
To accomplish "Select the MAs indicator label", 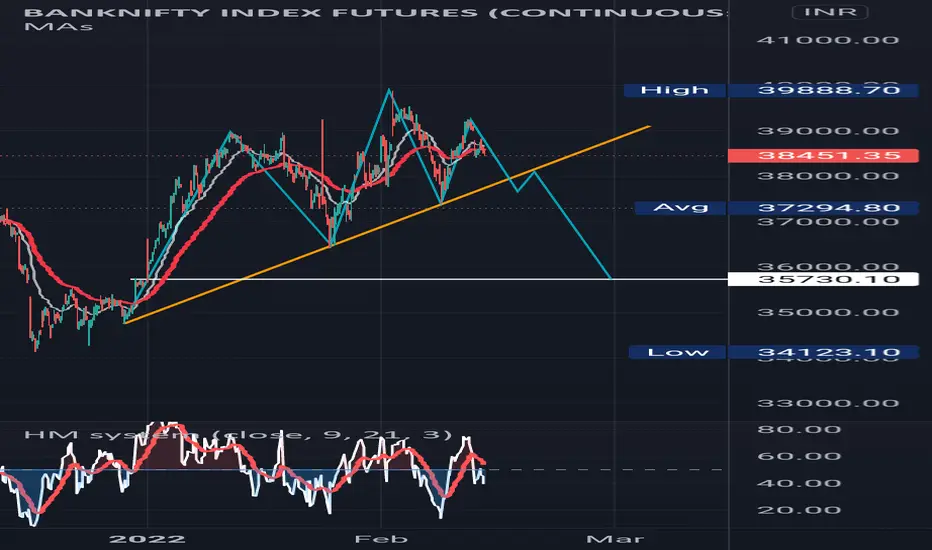I will click(58, 27).
